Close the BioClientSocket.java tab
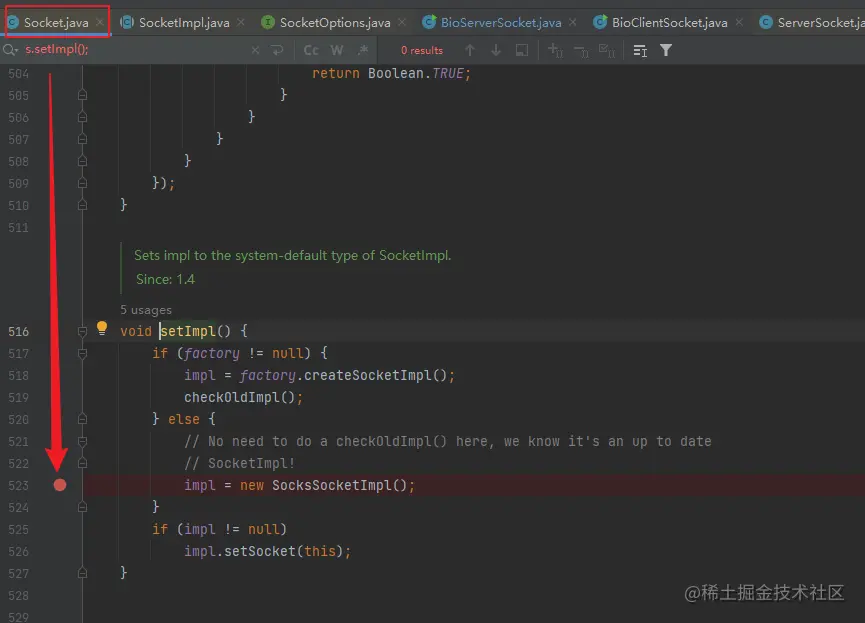Image resolution: width=865 pixels, height=623 pixels. [x=739, y=22]
